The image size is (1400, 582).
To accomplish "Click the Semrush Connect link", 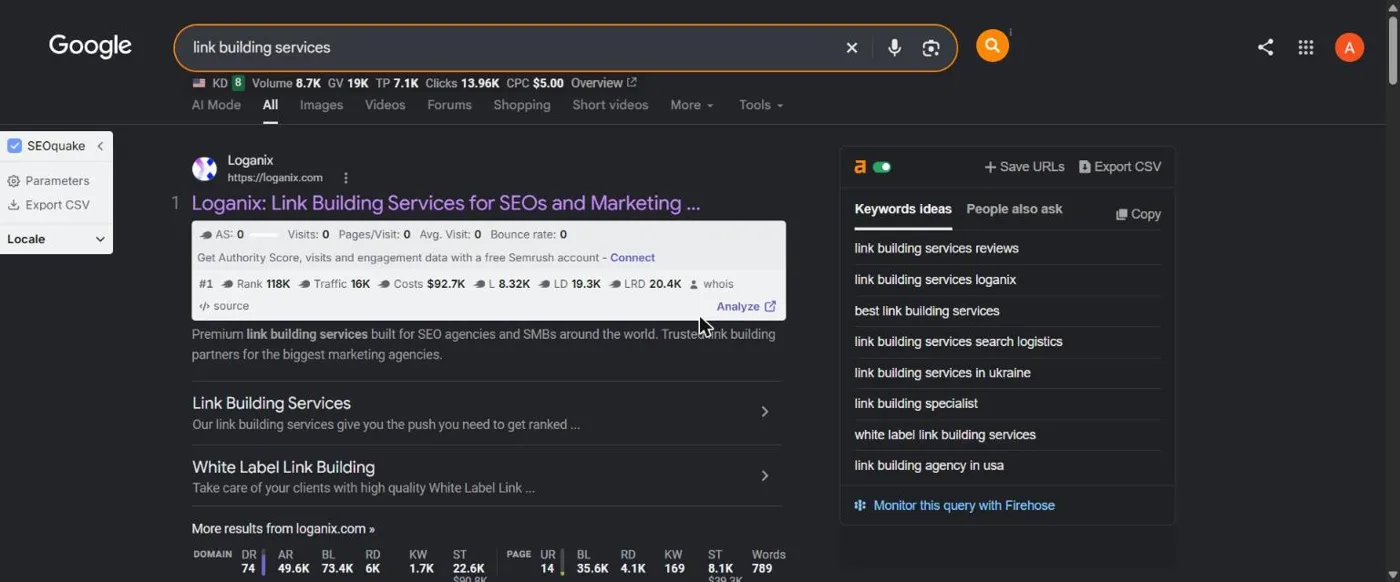I will (x=632, y=258).
